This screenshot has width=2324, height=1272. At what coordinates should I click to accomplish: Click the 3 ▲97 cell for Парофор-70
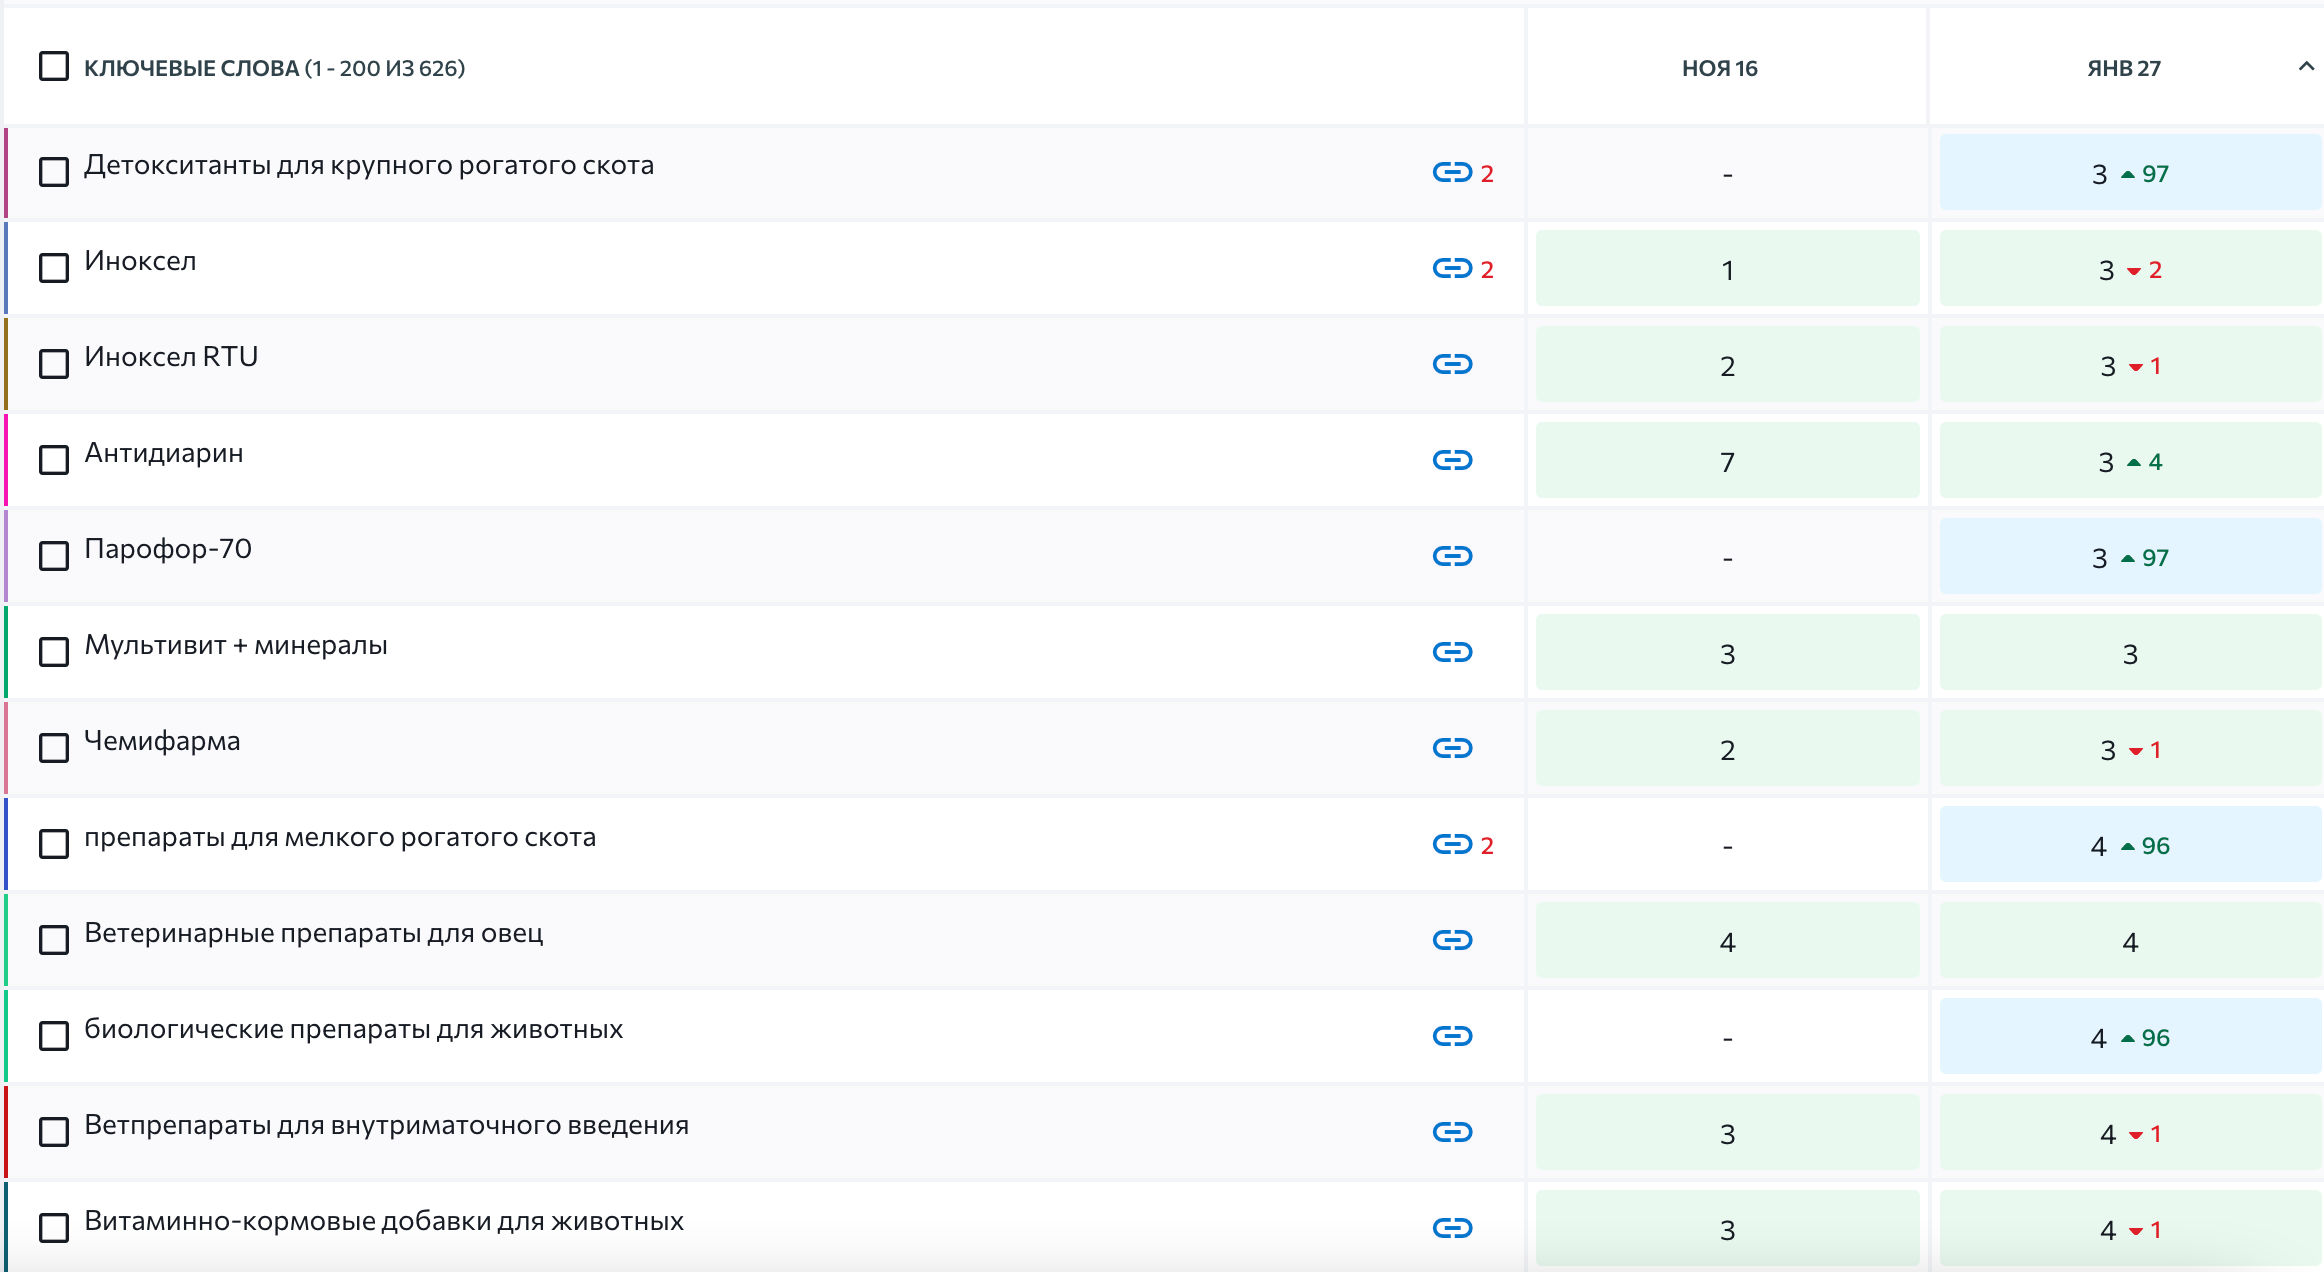click(x=2130, y=557)
